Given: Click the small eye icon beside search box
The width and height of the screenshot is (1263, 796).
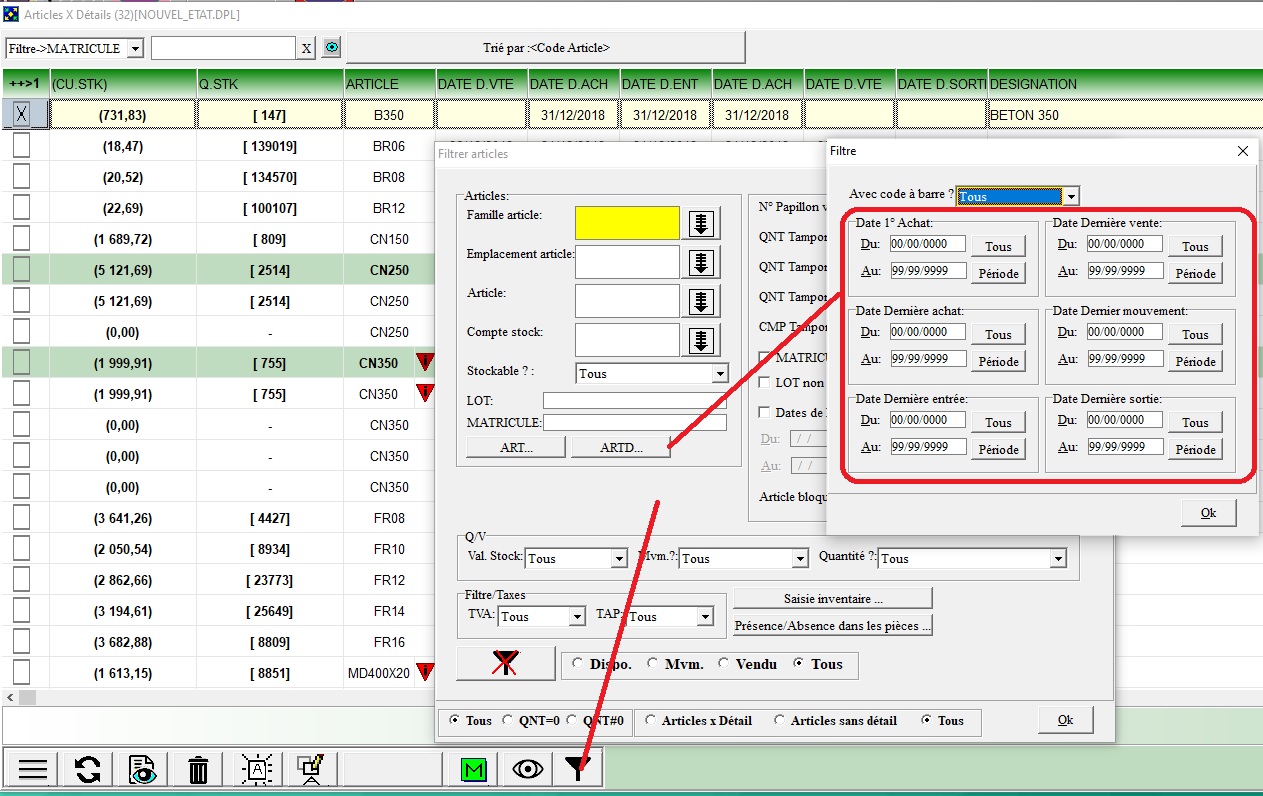Looking at the screenshot, I should coord(331,48).
